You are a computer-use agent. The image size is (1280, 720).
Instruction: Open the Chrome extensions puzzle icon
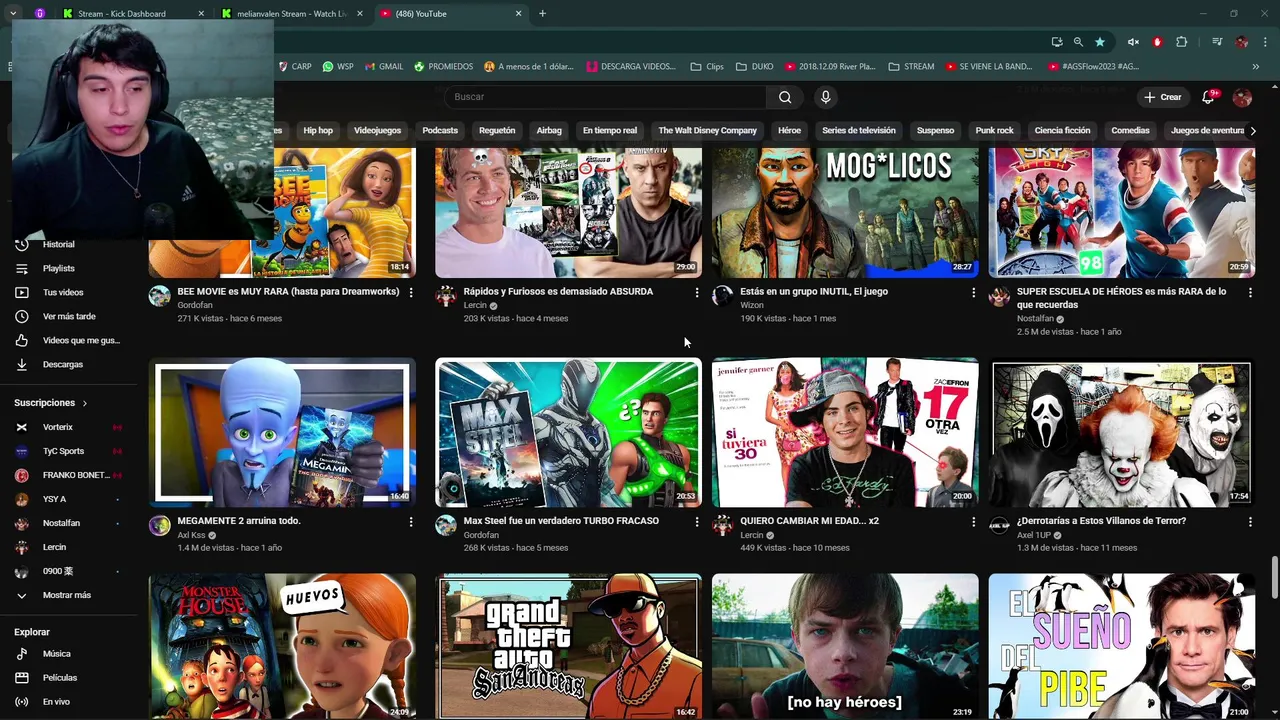pos(1182,42)
